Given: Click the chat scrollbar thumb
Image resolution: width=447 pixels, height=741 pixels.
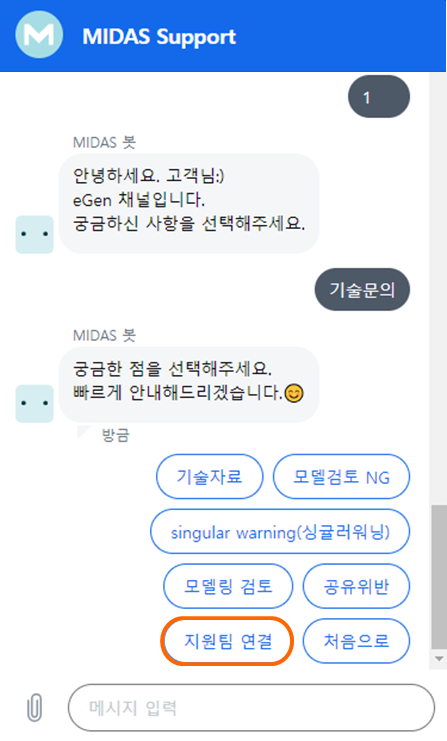Looking at the screenshot, I should 438,577.
